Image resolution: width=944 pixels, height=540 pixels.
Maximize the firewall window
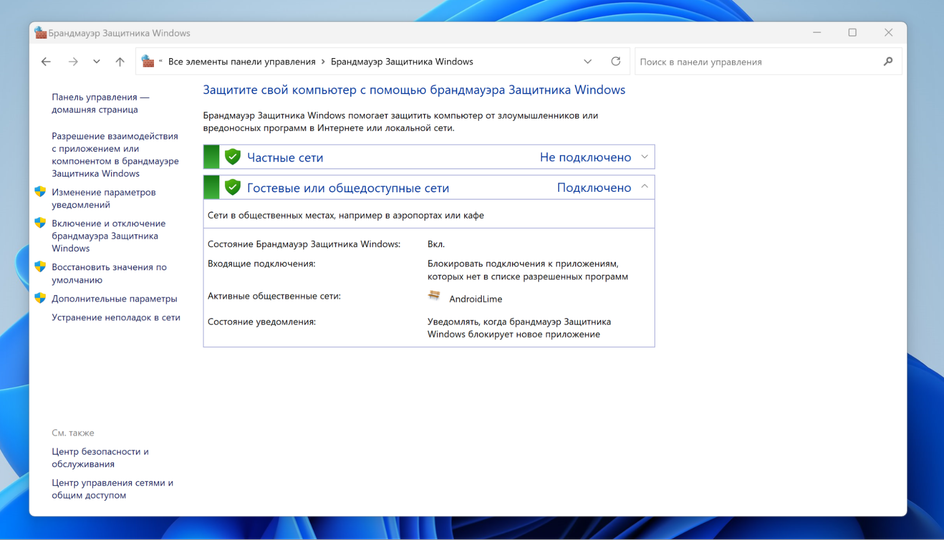[x=852, y=33]
